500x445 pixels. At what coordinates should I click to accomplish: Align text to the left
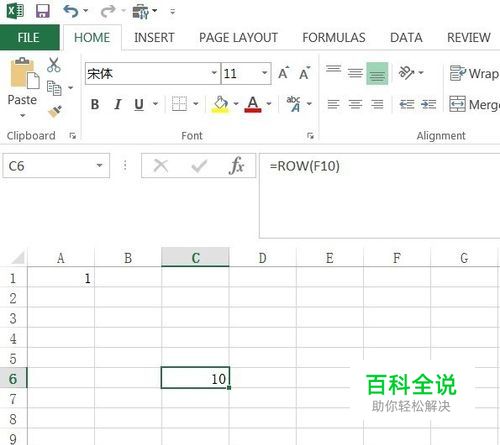[x=333, y=104]
